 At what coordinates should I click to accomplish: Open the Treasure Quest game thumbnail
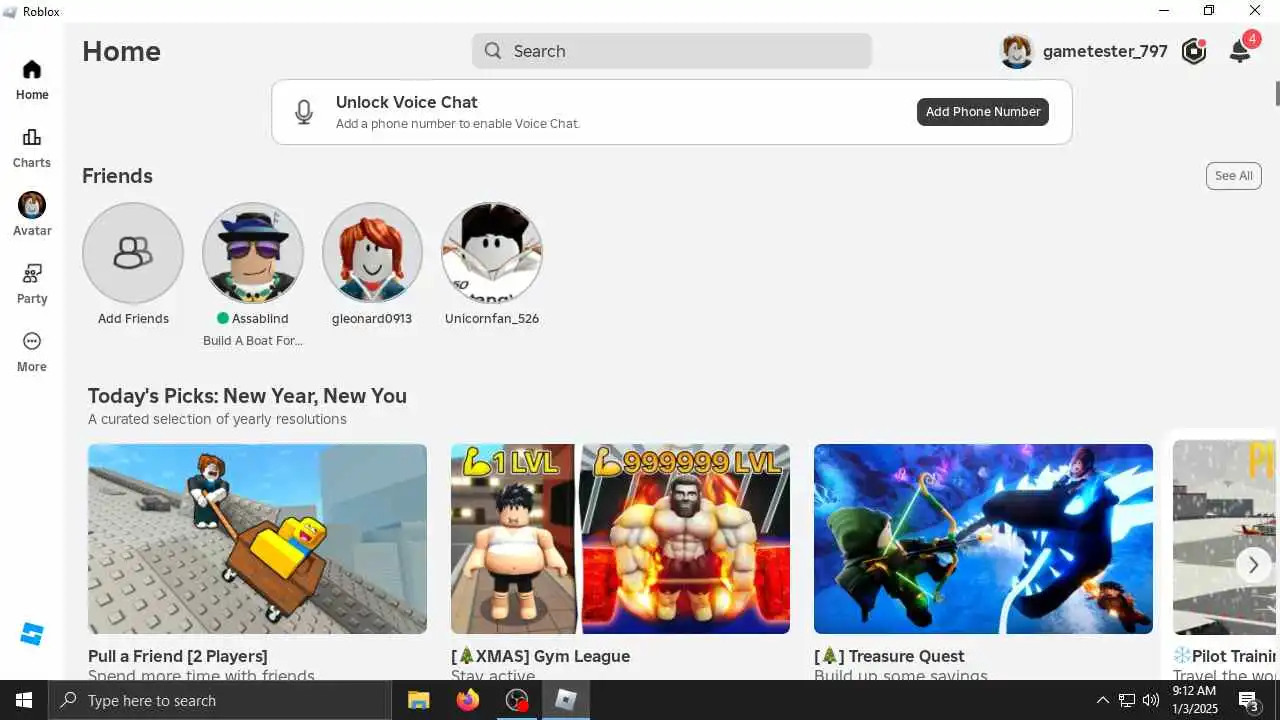pyautogui.click(x=983, y=539)
